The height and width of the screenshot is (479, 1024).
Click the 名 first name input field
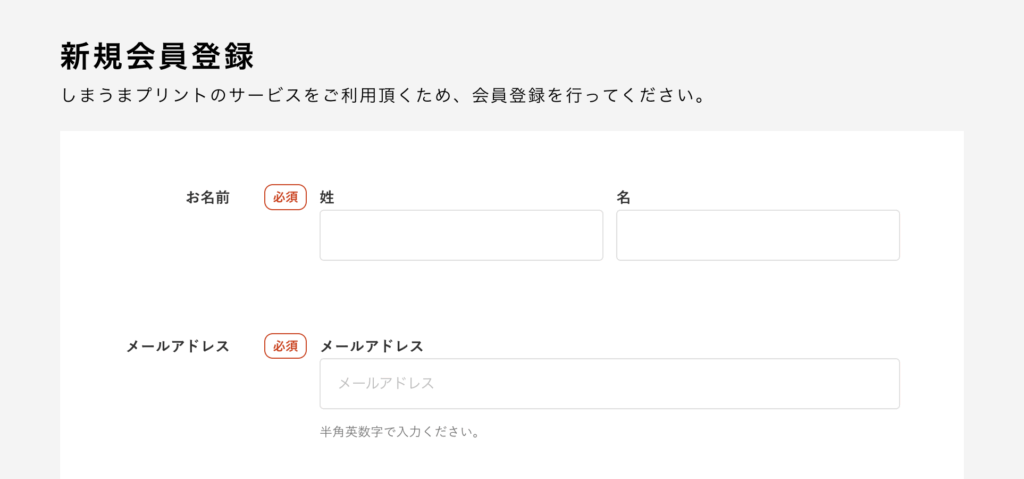(x=757, y=235)
